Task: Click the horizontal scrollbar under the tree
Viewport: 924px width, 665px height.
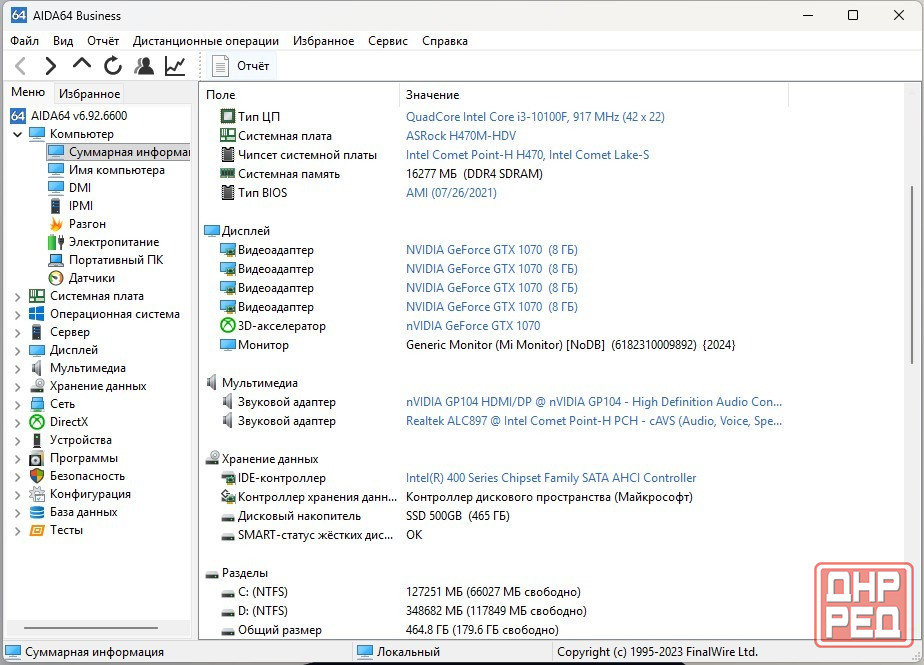Action: (90, 628)
